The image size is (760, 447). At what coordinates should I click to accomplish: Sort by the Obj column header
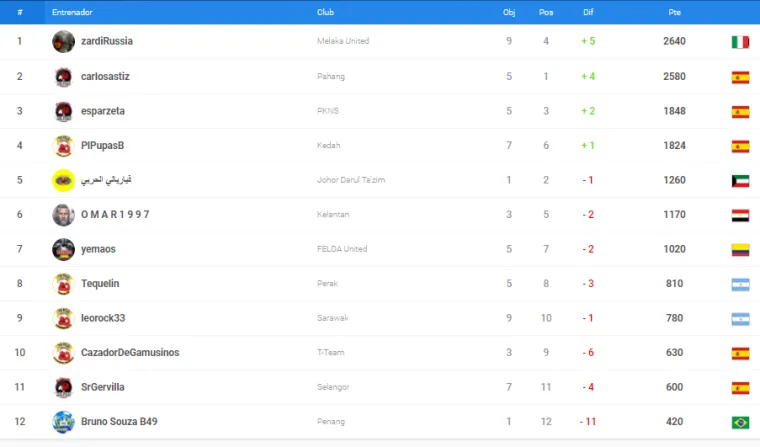click(509, 12)
